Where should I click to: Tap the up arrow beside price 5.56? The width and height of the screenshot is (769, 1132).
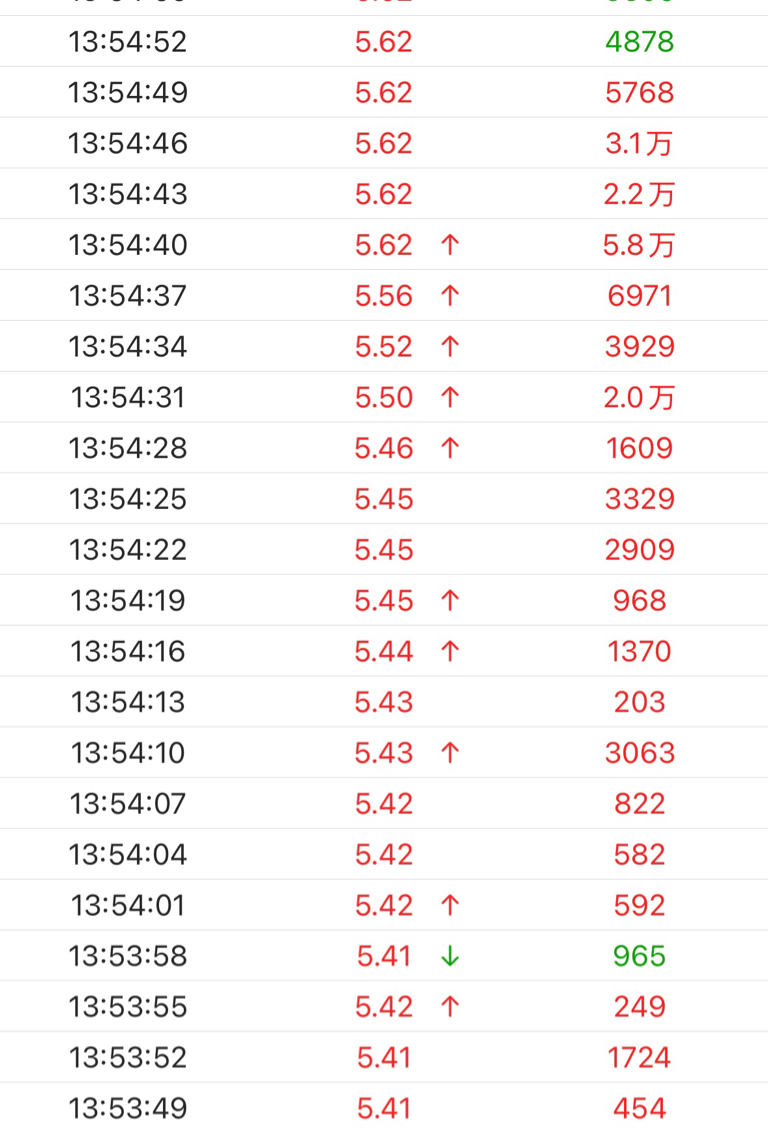(450, 295)
